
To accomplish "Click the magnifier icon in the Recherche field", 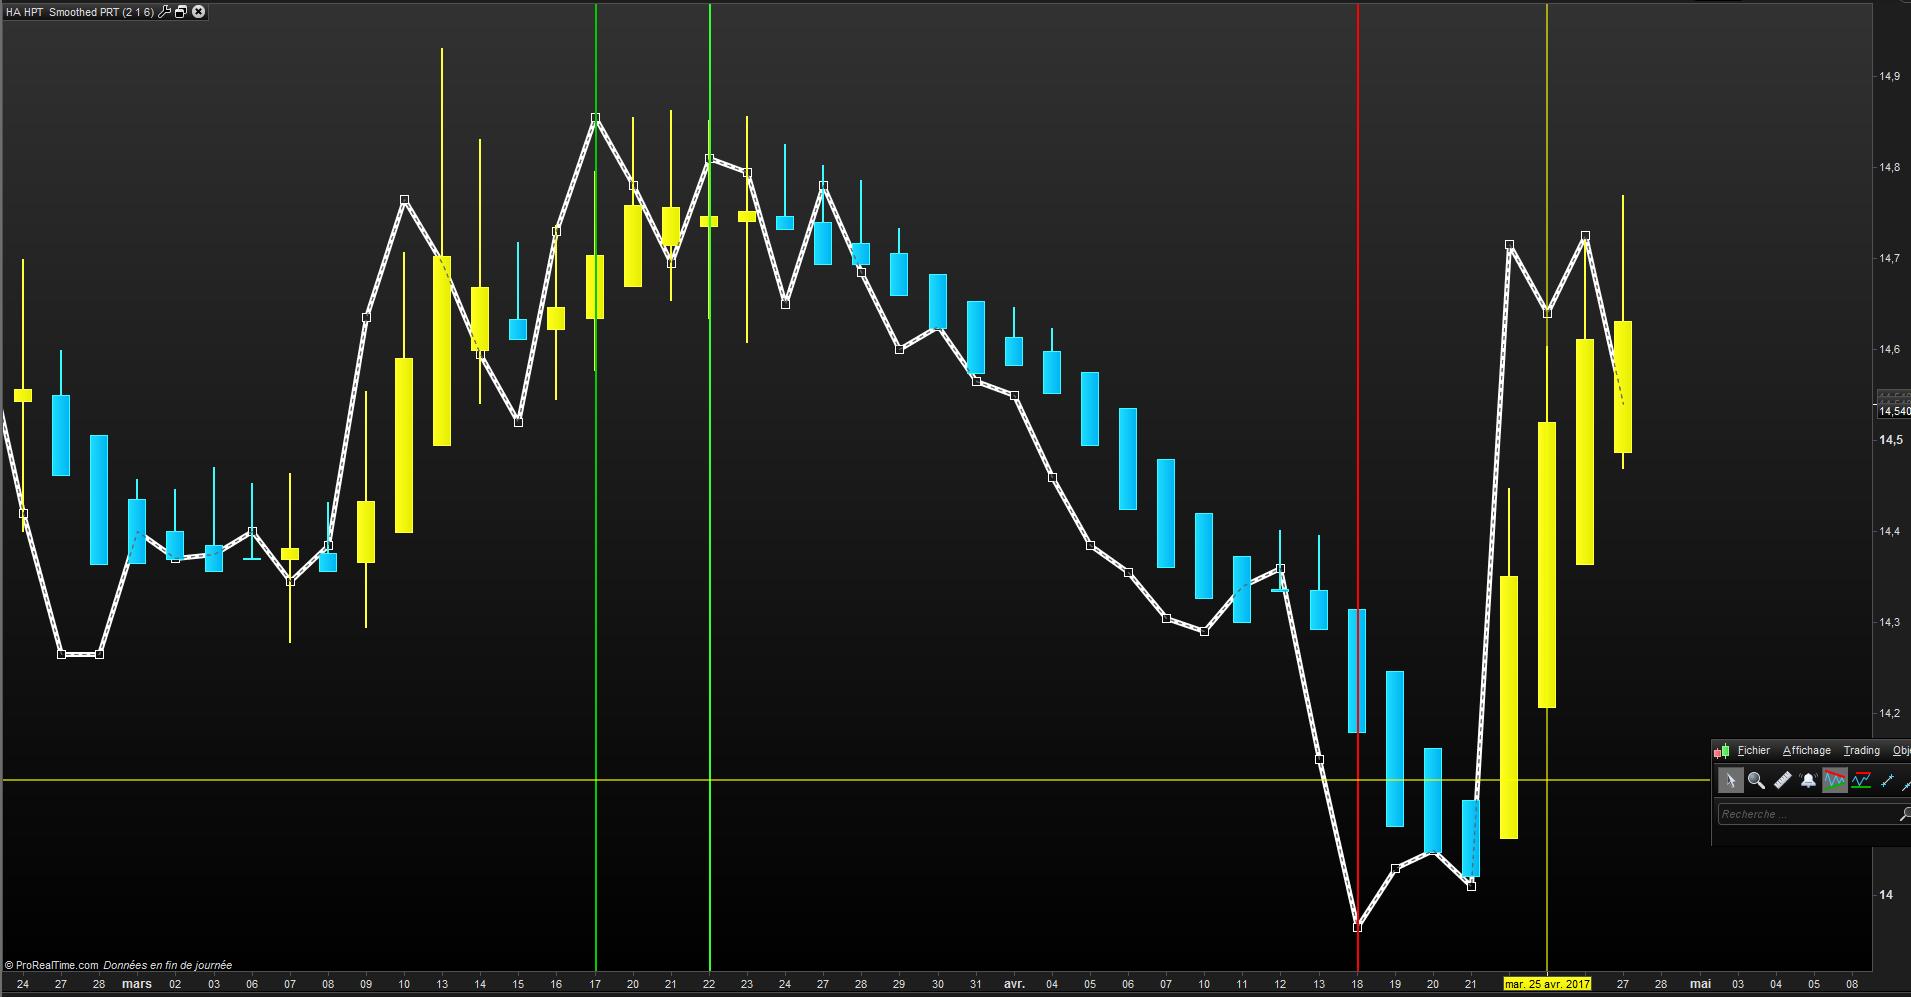I will point(1904,815).
